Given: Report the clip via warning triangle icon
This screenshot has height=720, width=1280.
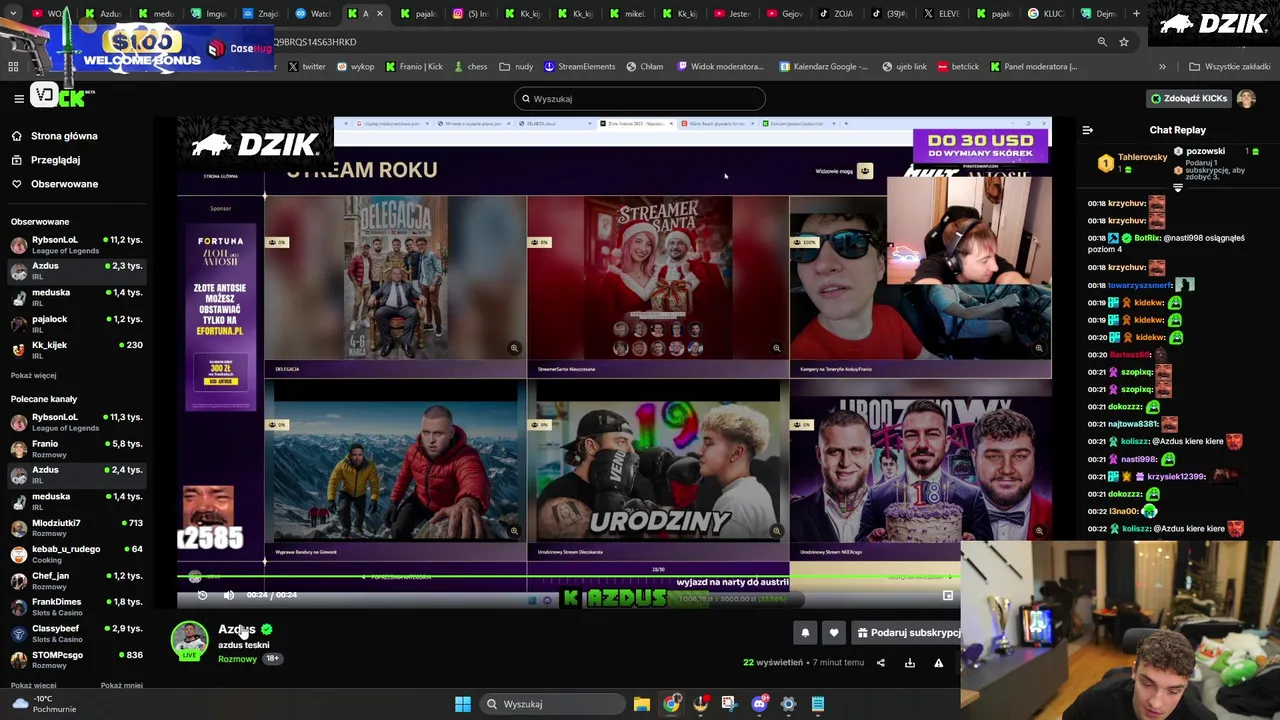Looking at the screenshot, I should (x=938, y=663).
